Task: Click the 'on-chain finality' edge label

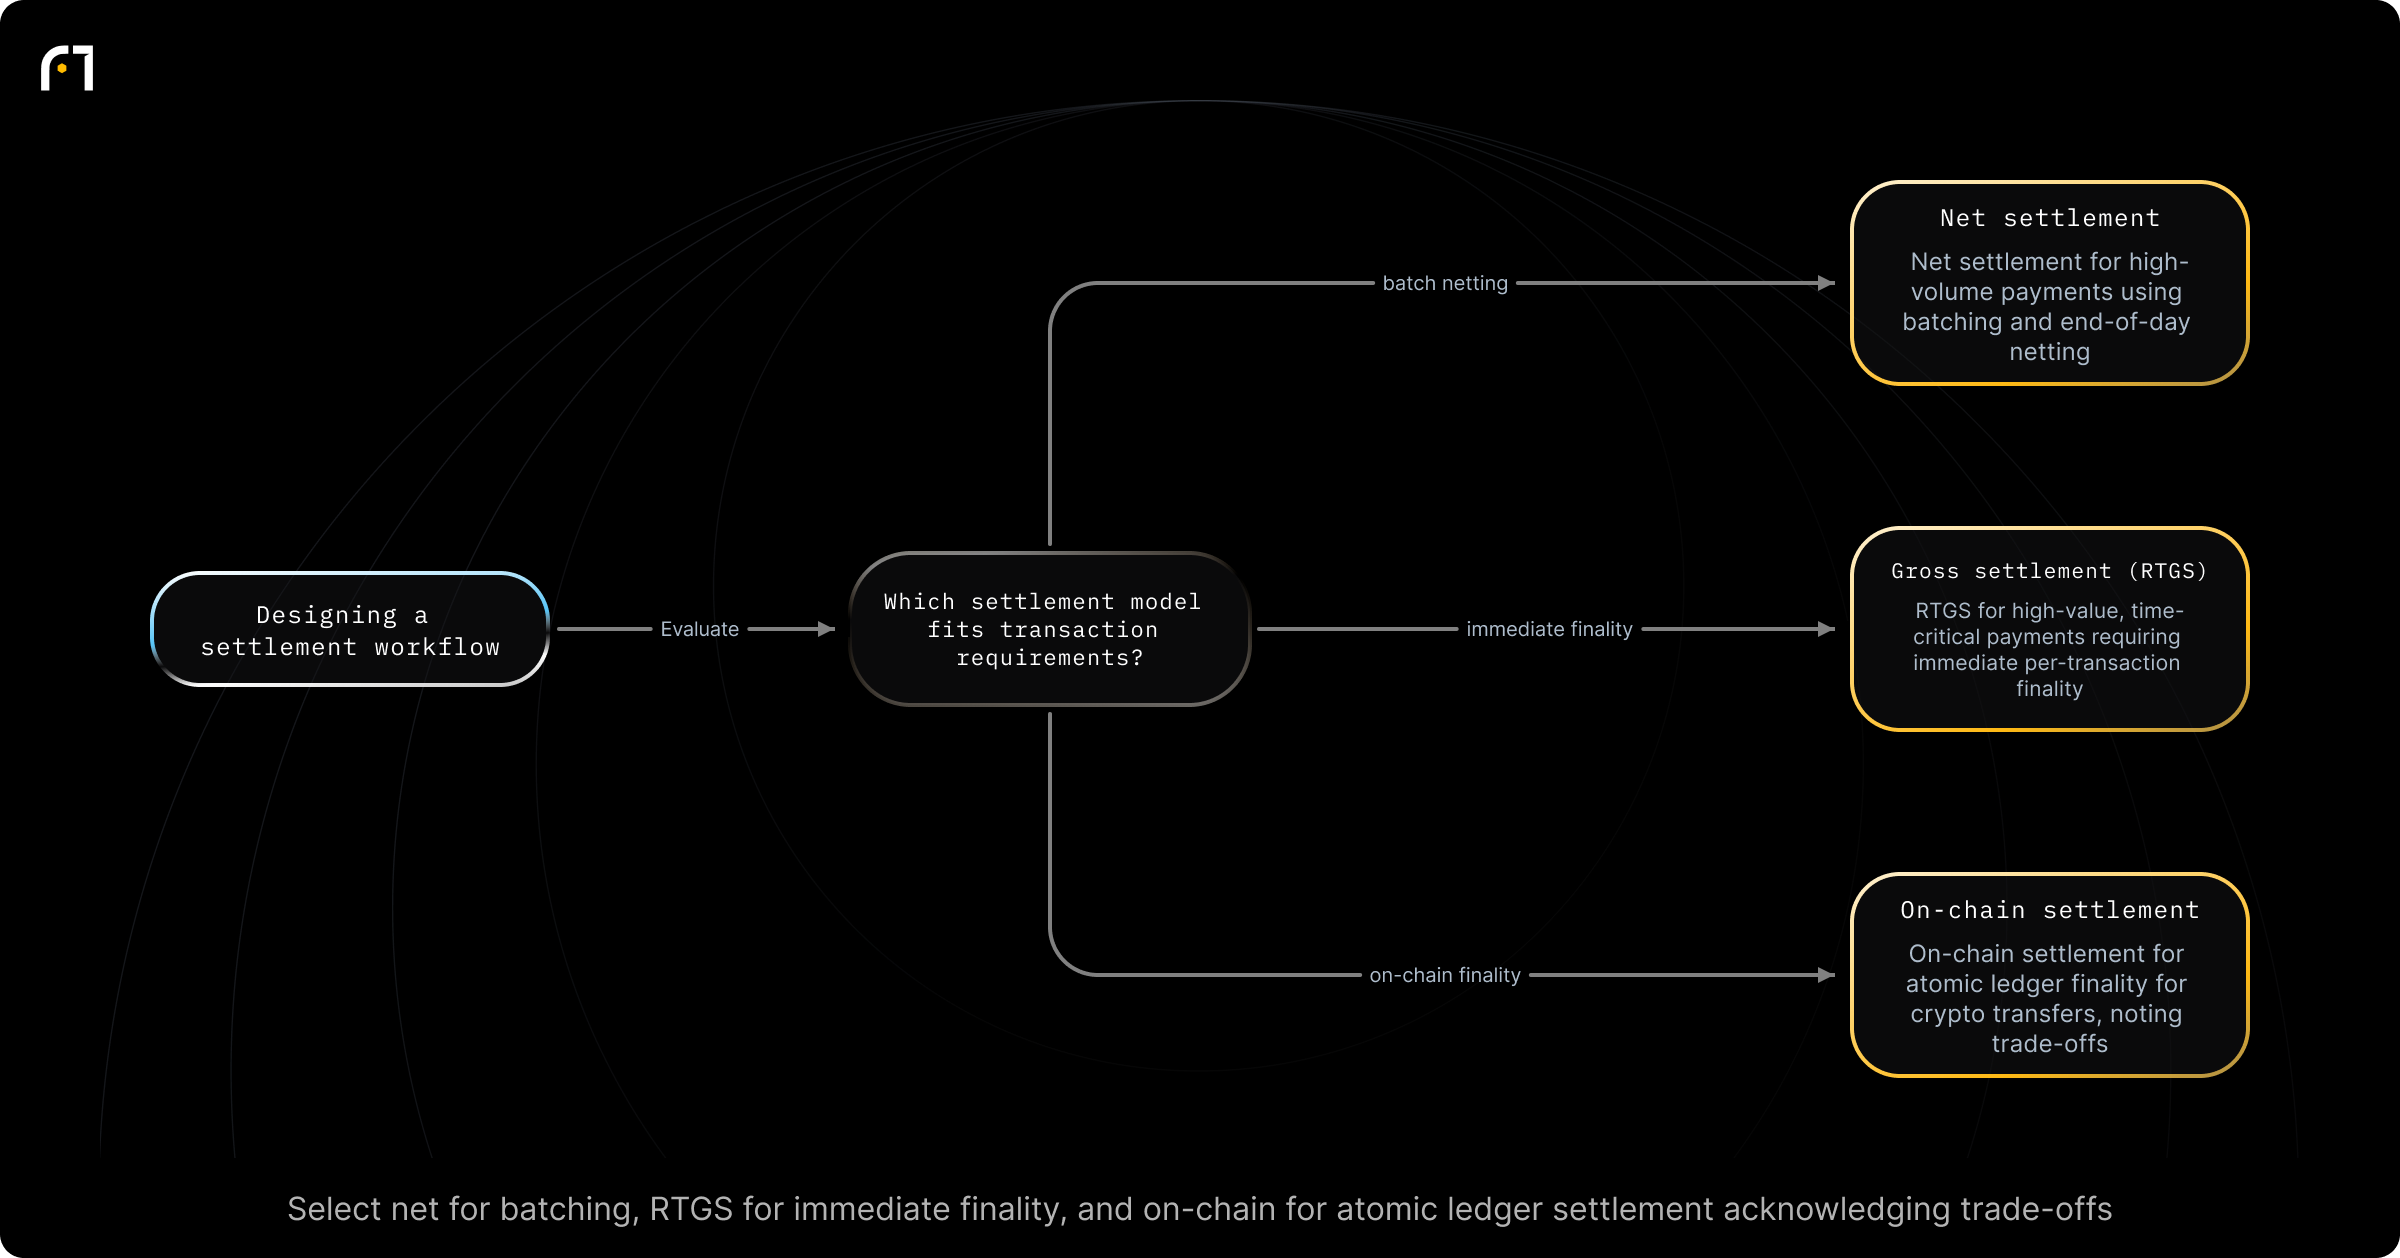Action: (1444, 975)
